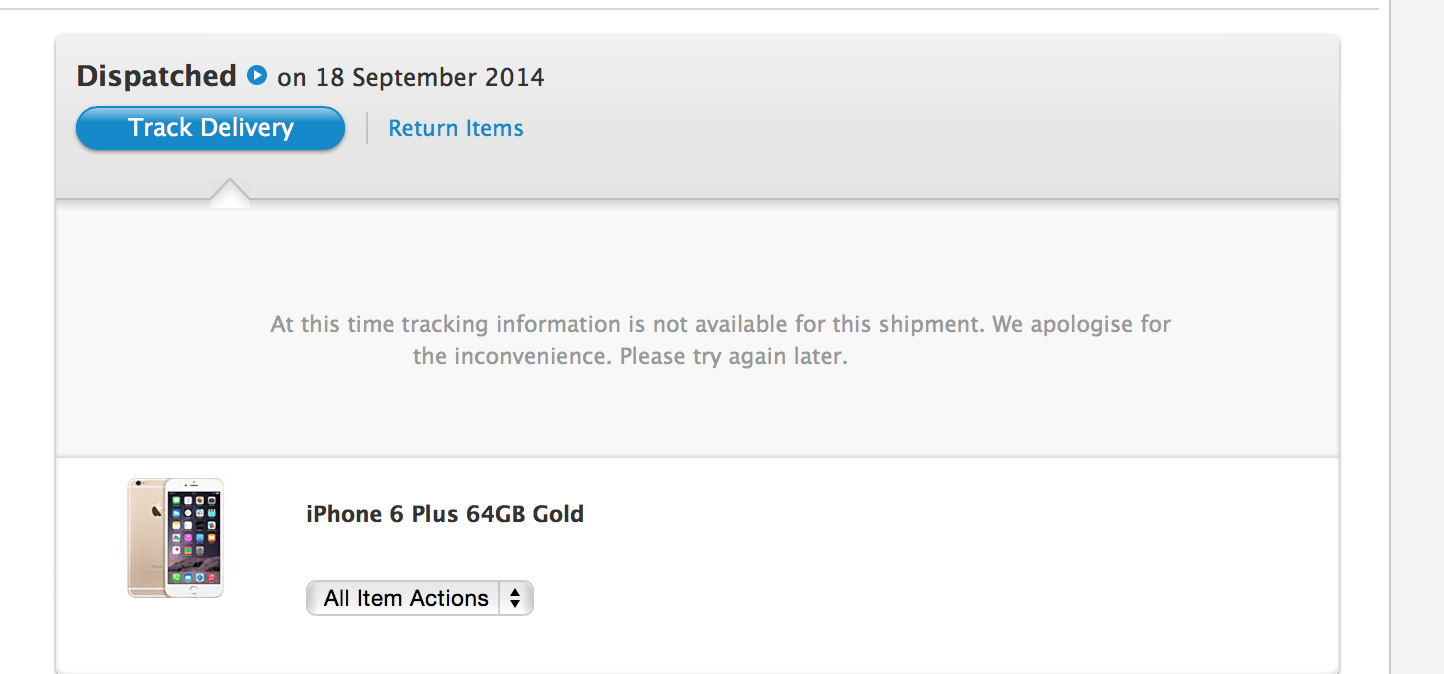Click the empty grey header area beside Return Items
Screen dimensions: 1444x674
[x=900, y=128]
